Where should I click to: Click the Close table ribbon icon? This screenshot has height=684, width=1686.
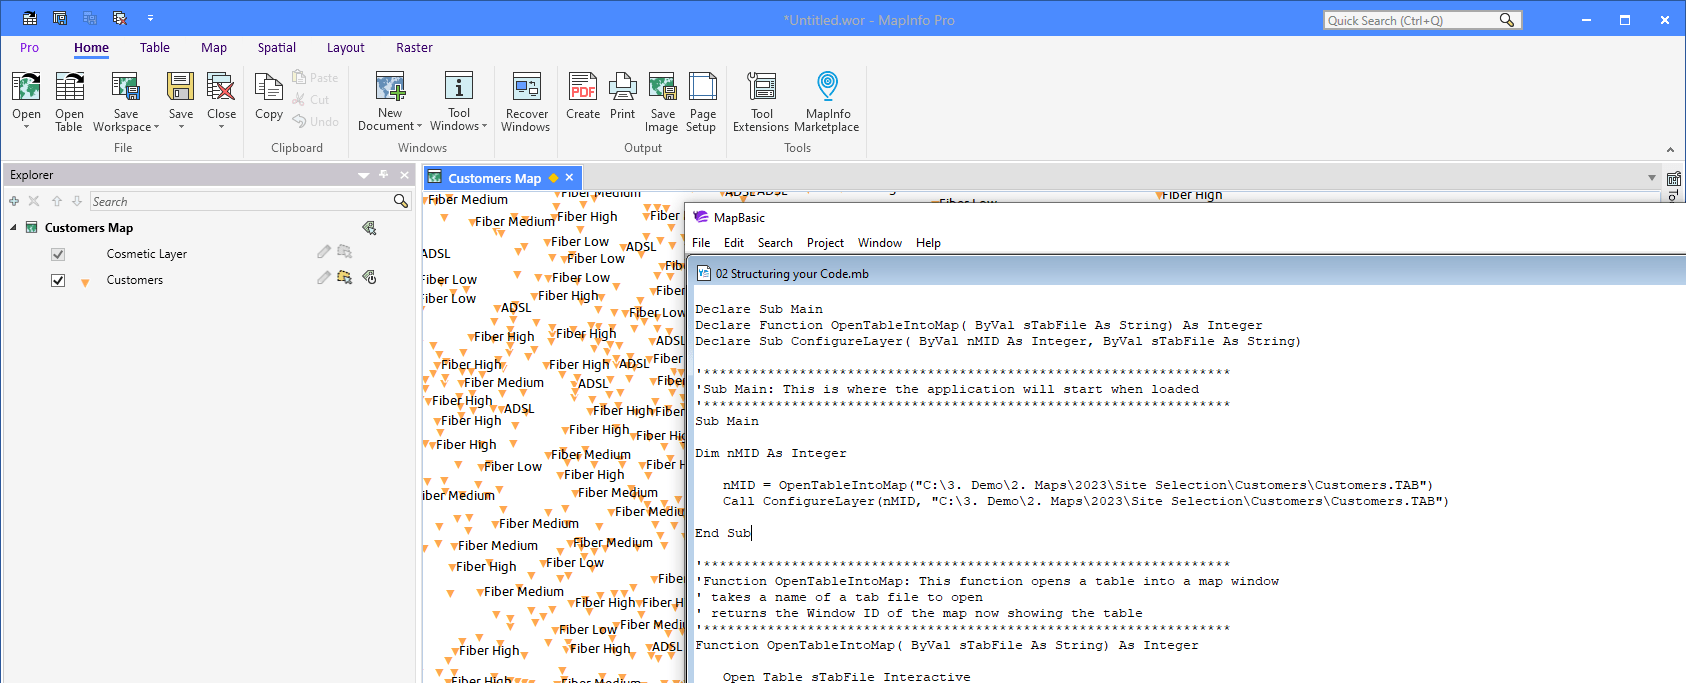[221, 87]
